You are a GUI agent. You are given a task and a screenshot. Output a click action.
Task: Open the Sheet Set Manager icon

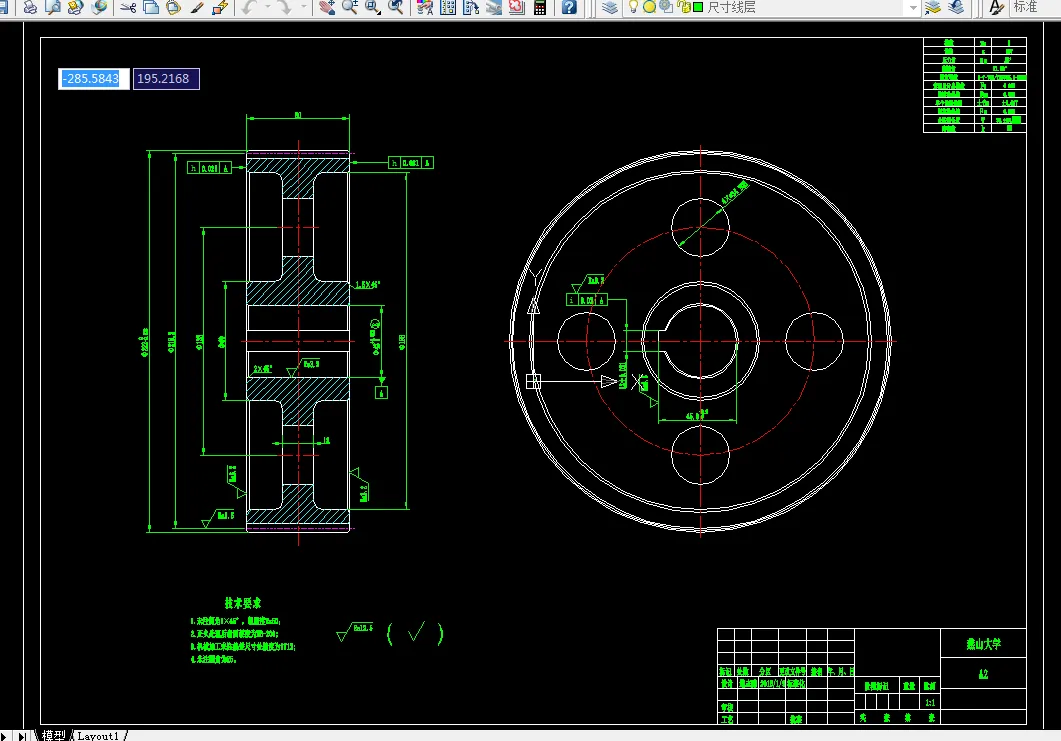pos(494,7)
